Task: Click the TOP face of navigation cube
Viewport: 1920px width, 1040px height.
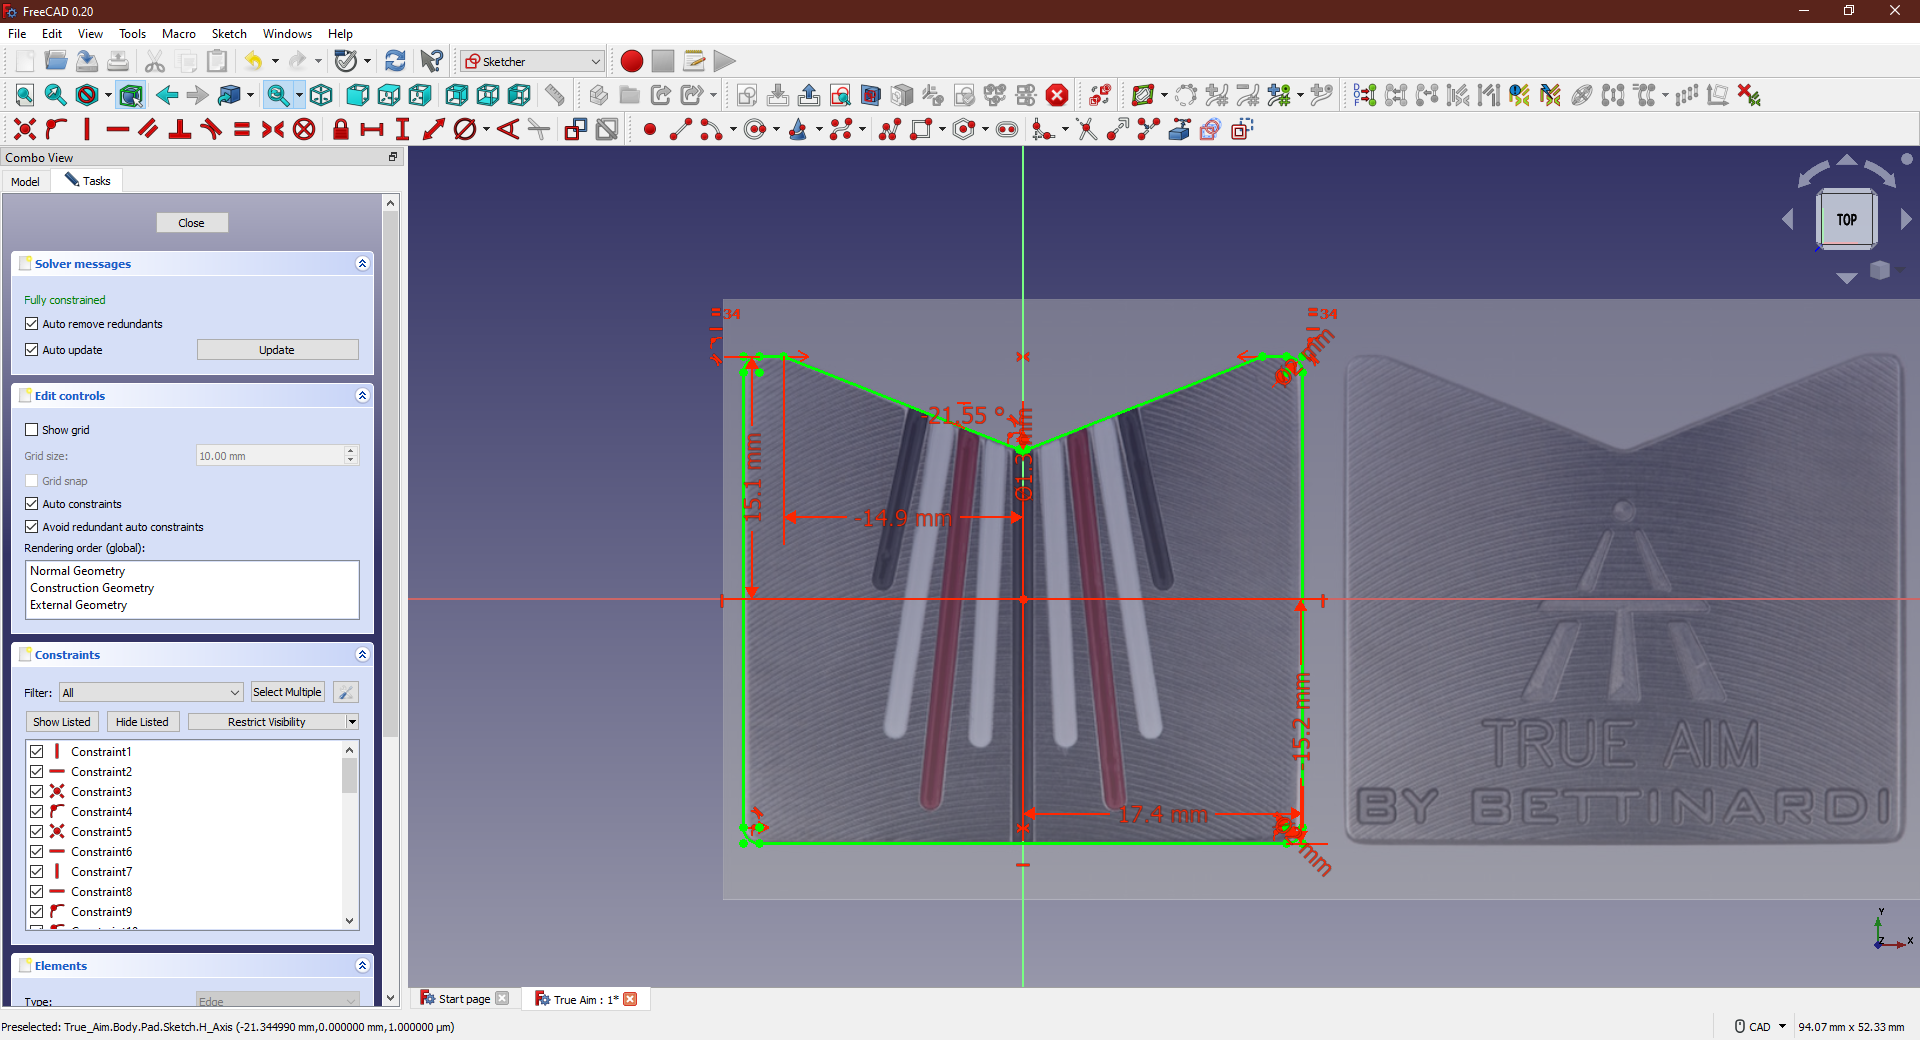Action: [1846, 219]
